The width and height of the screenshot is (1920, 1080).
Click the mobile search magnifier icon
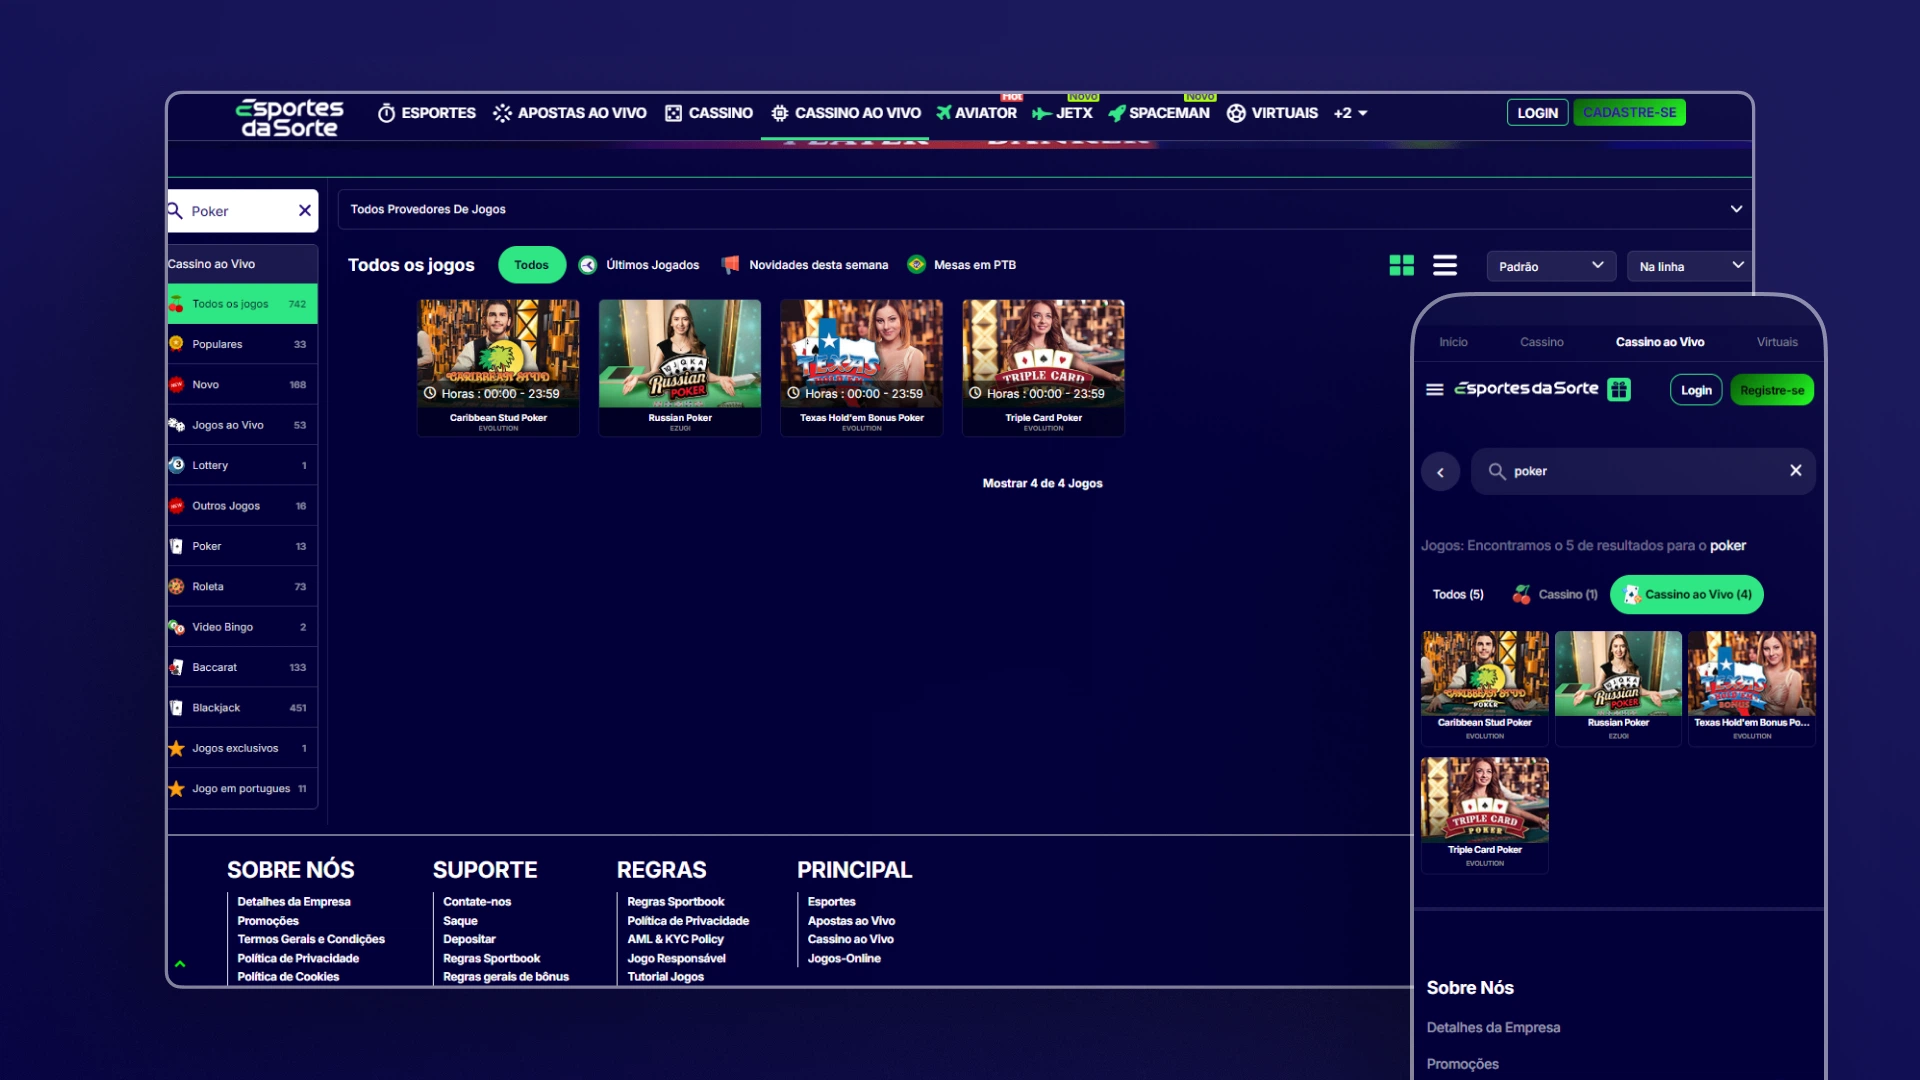(1497, 471)
